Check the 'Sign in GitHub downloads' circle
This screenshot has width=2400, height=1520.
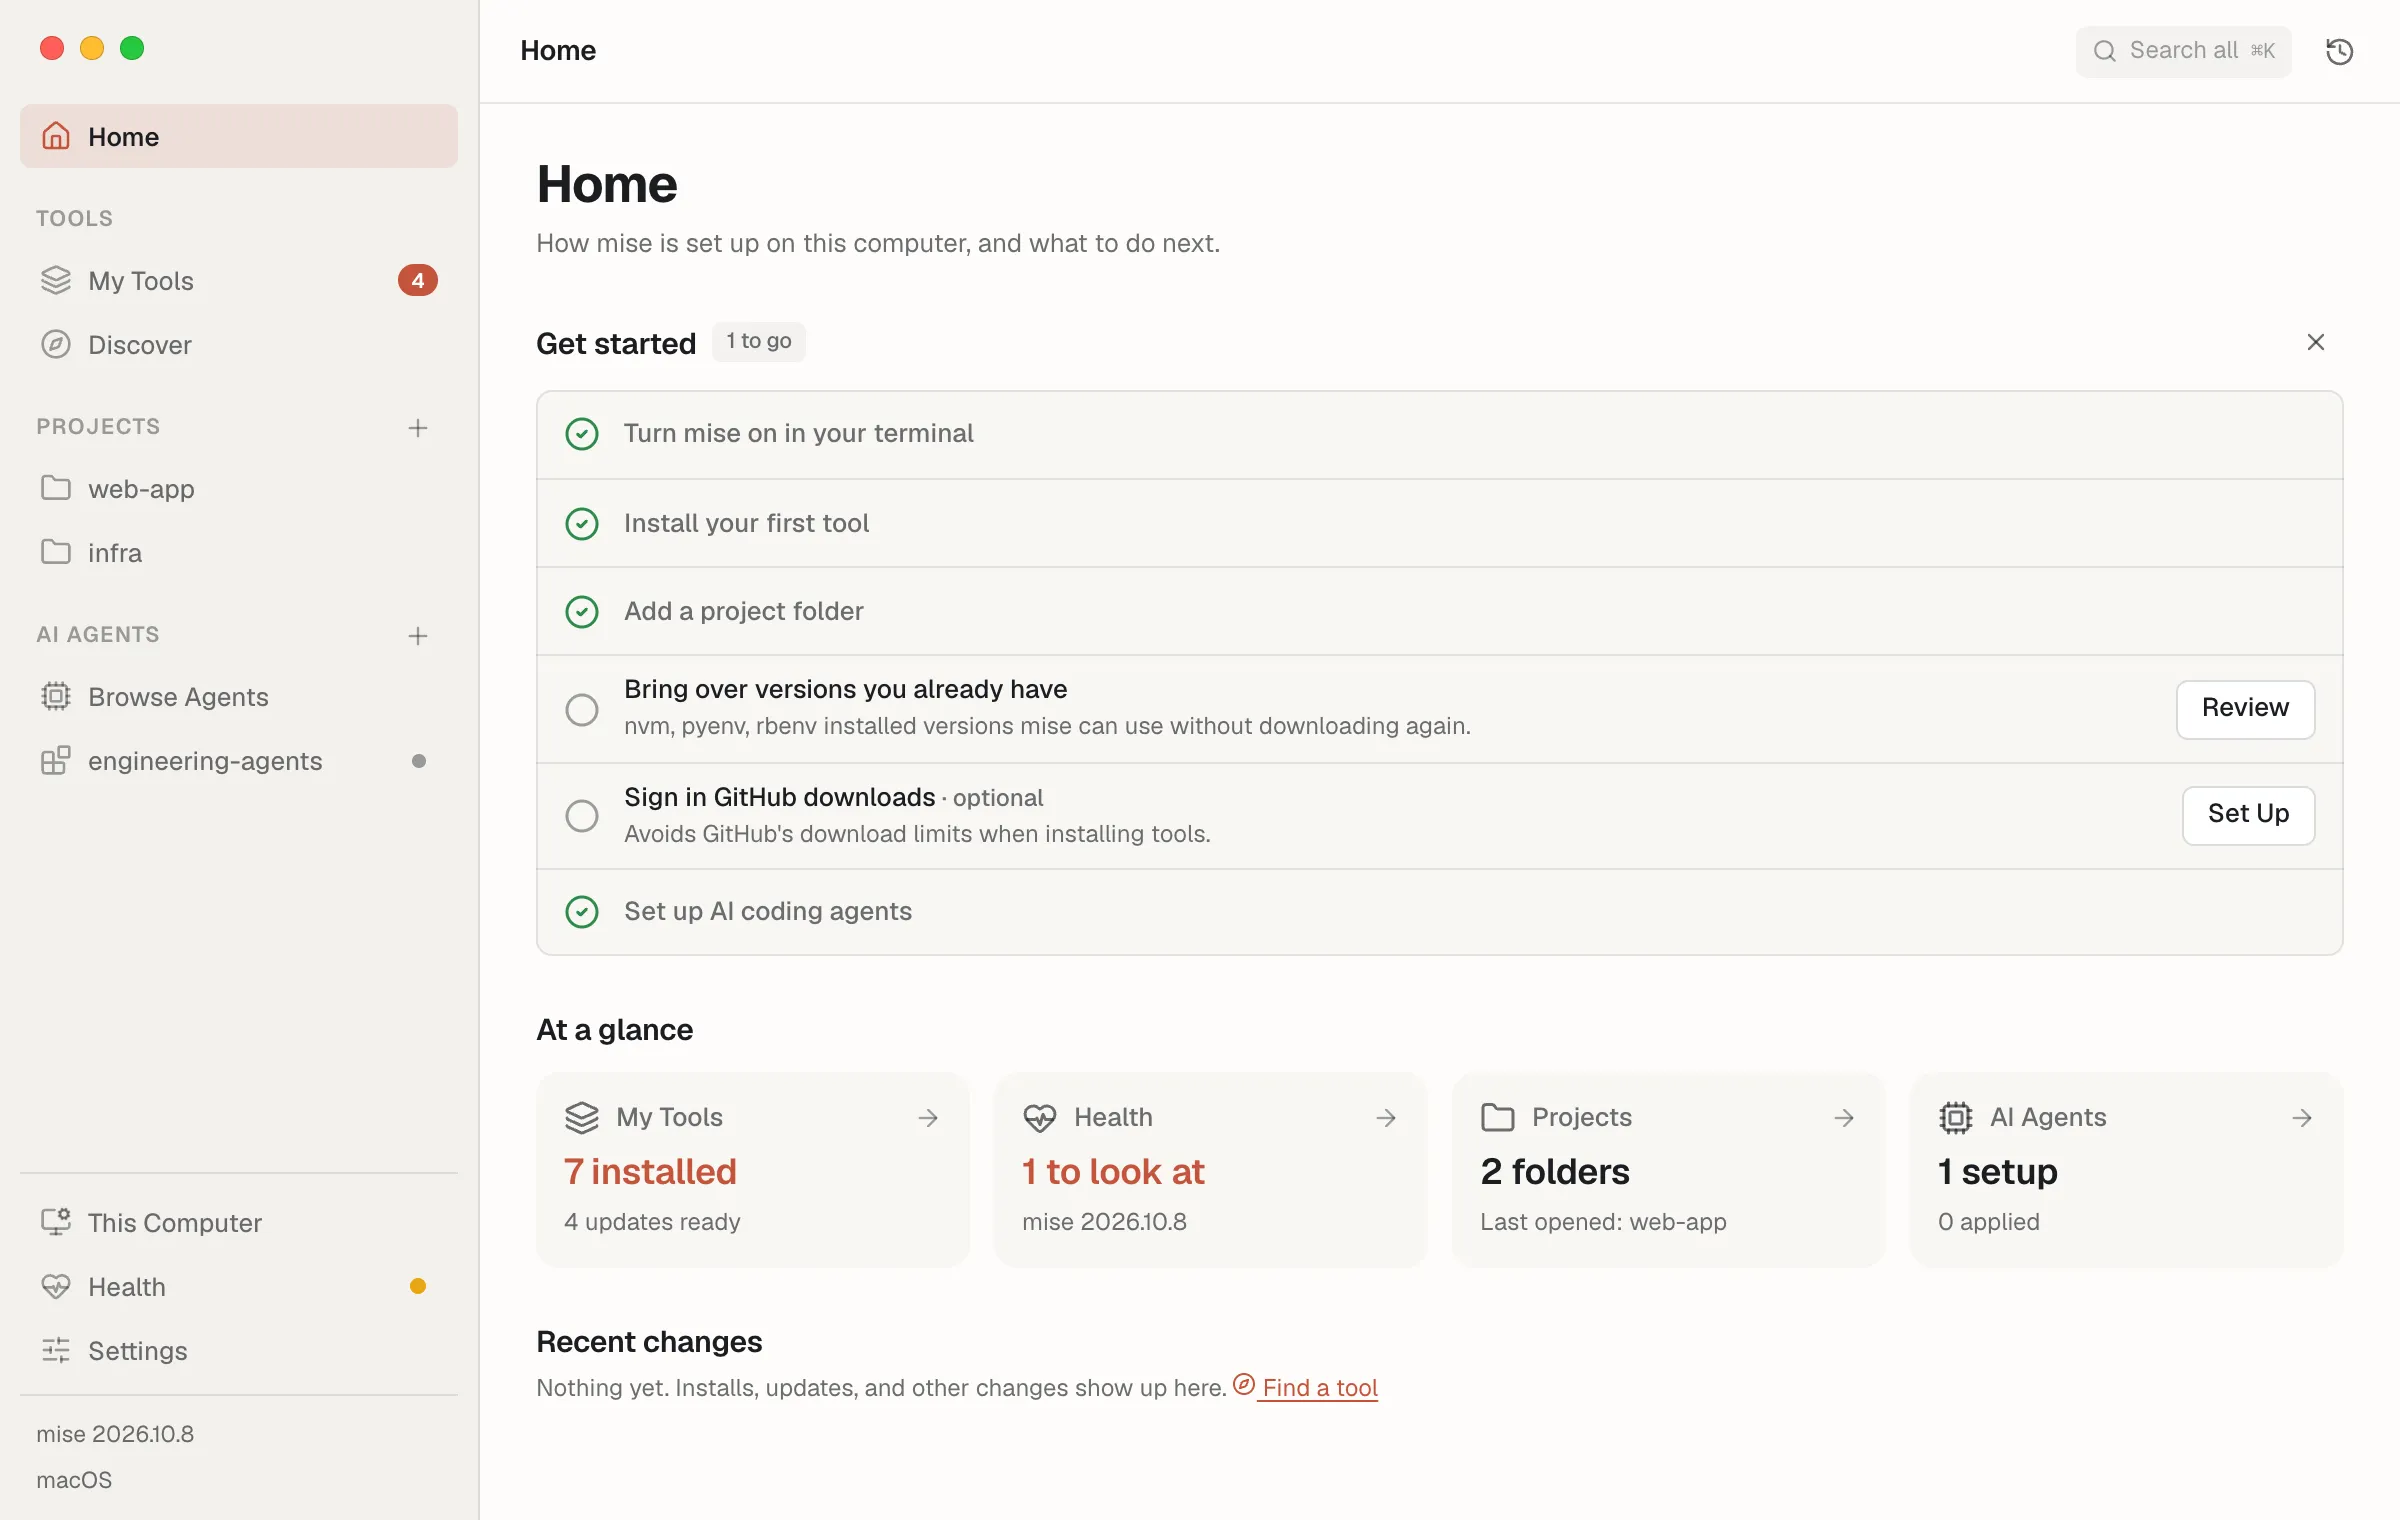pyautogui.click(x=582, y=816)
